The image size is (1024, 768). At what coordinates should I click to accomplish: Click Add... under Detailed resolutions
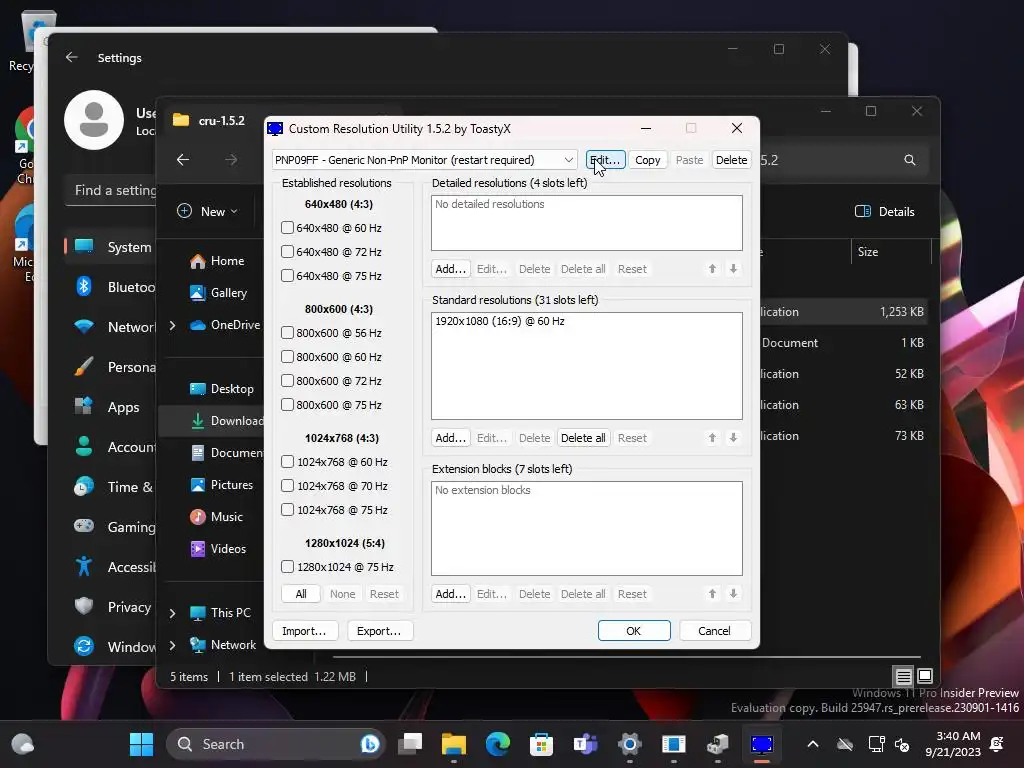click(x=451, y=269)
